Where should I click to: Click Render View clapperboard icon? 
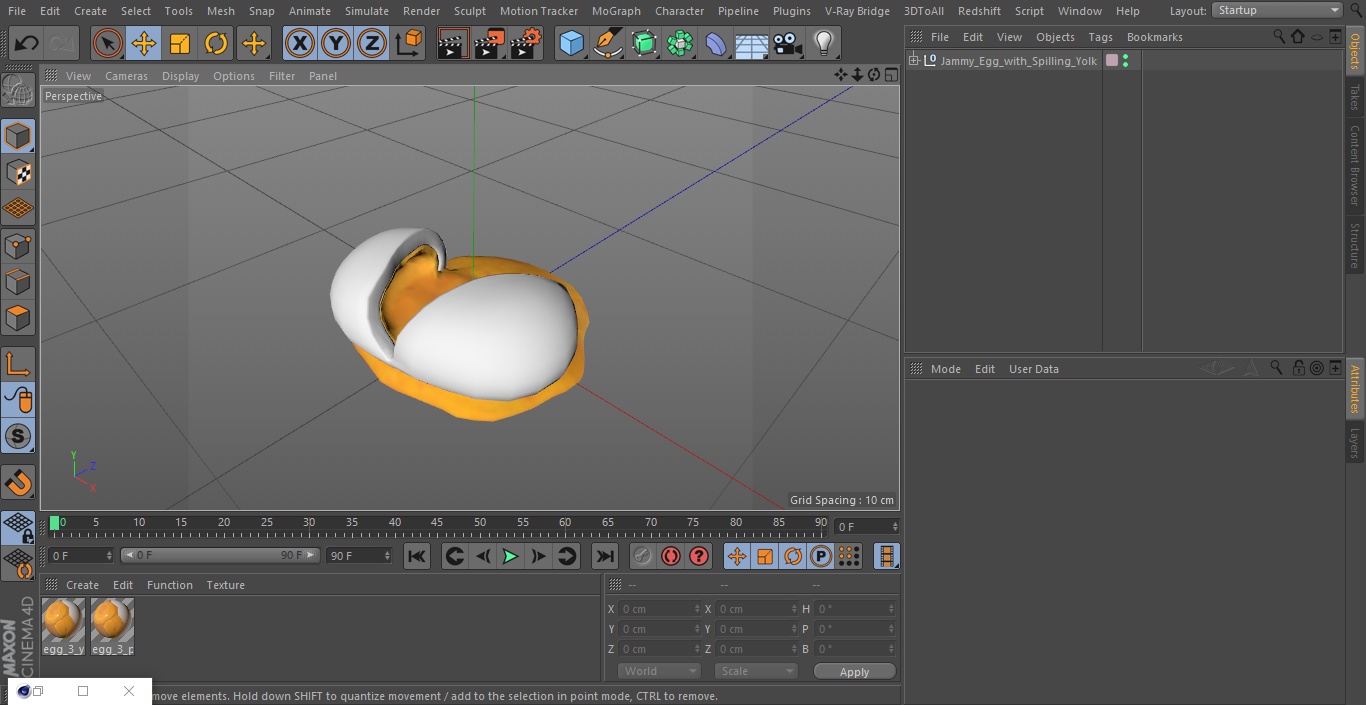click(x=453, y=43)
